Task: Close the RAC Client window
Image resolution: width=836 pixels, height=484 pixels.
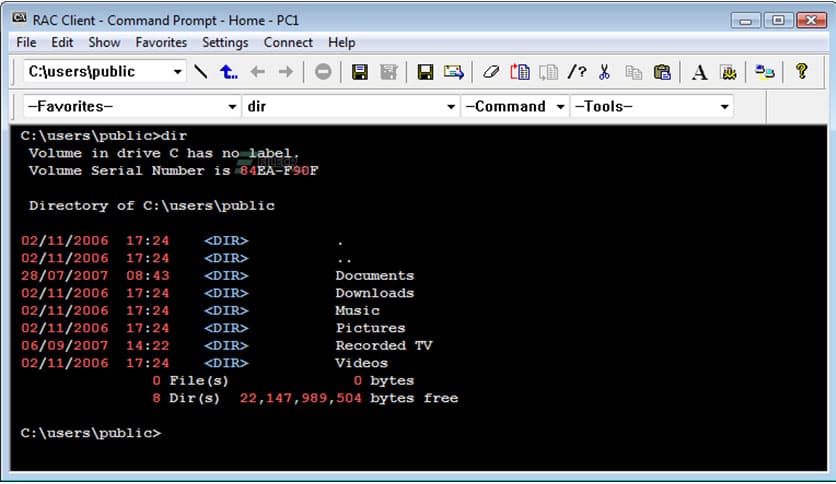Action: pos(811,20)
